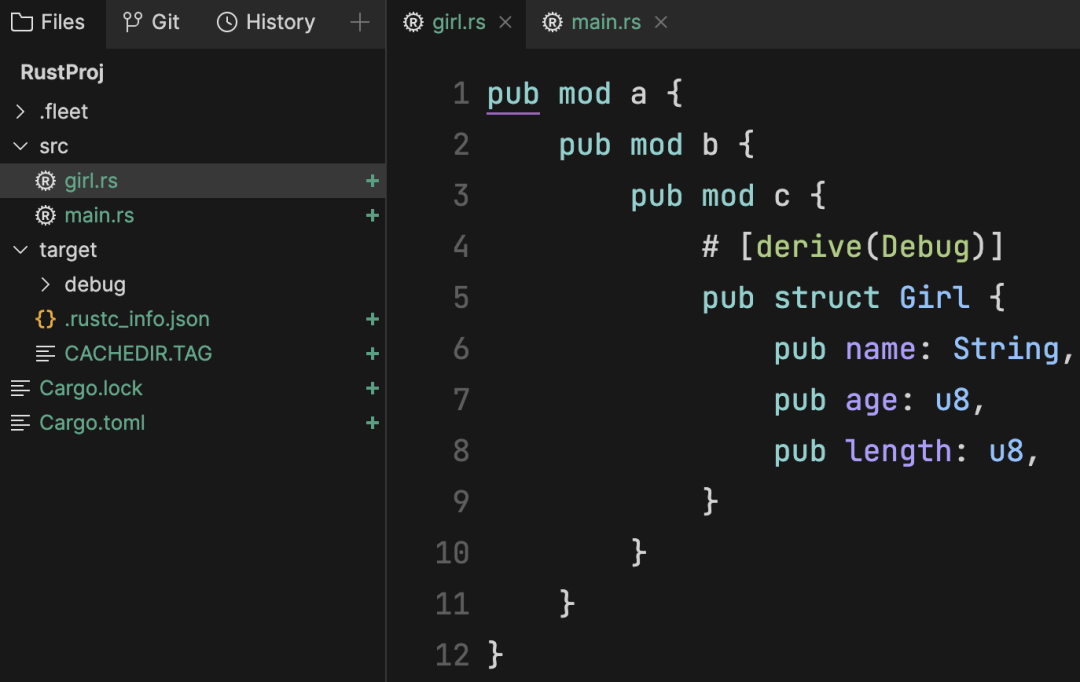Click the Girl struct name in code
1080x682 pixels.
pyautogui.click(x=935, y=298)
